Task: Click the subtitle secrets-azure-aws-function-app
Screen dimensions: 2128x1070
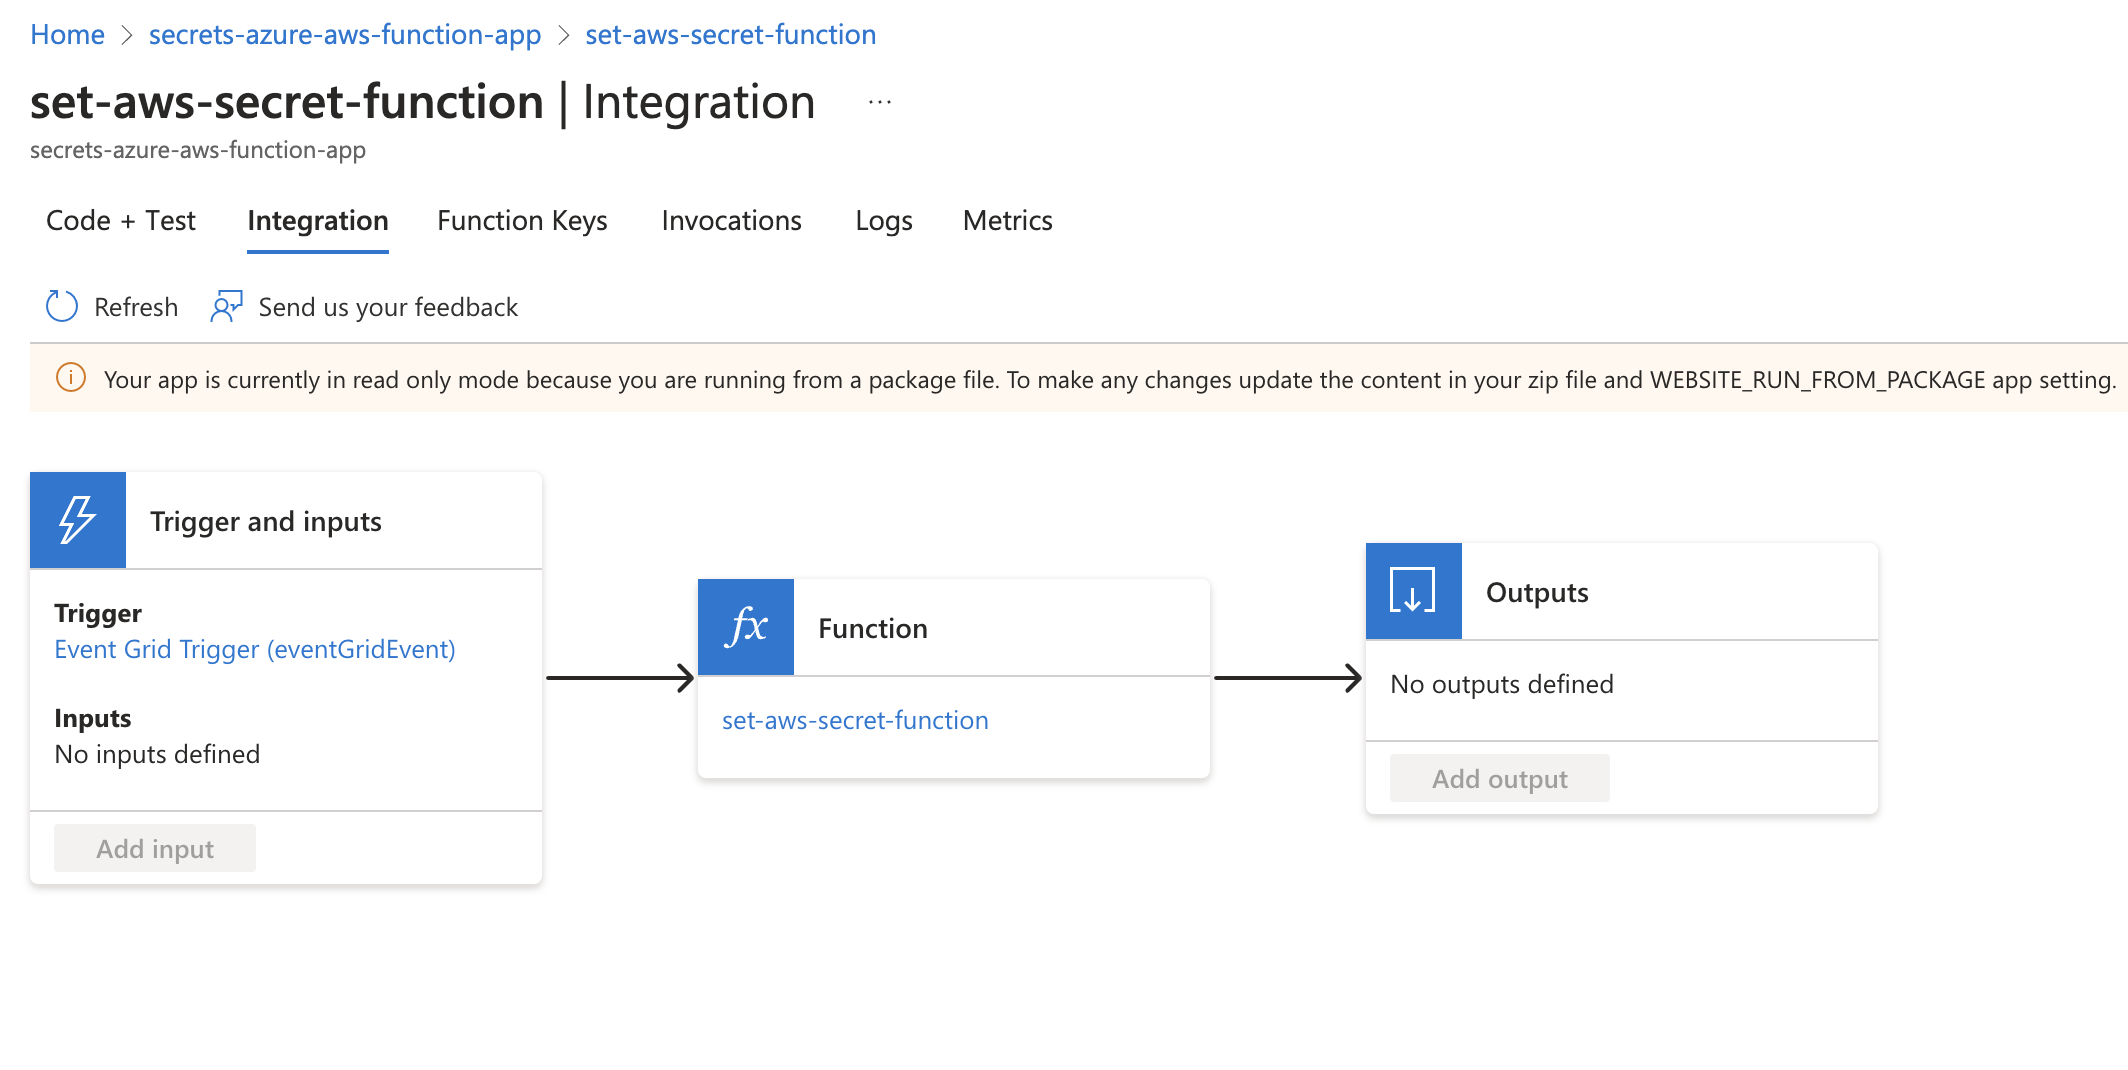Action: 198,150
